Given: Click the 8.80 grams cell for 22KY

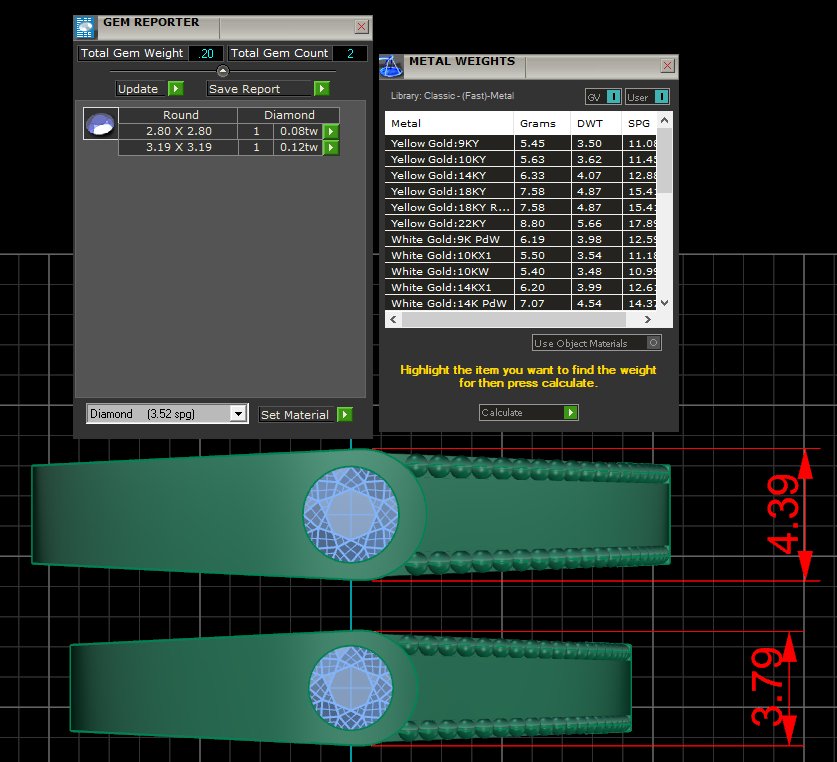Looking at the screenshot, I should tap(542, 223).
